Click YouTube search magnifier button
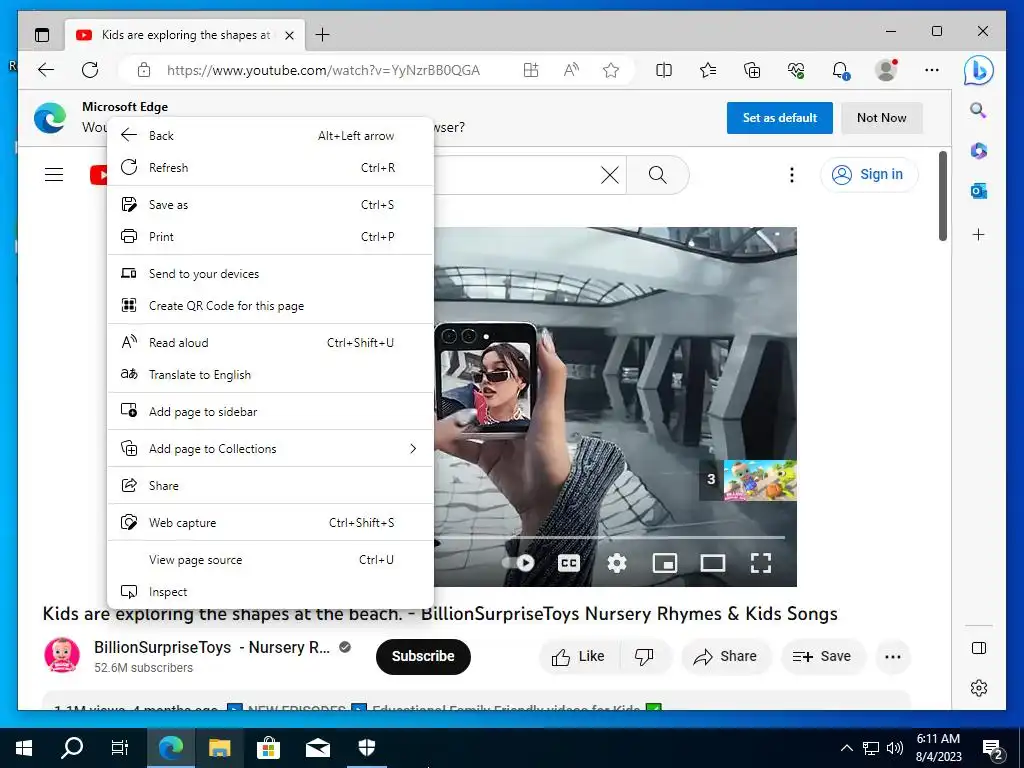Screen dimensions: 1024x768 tap(658, 174)
